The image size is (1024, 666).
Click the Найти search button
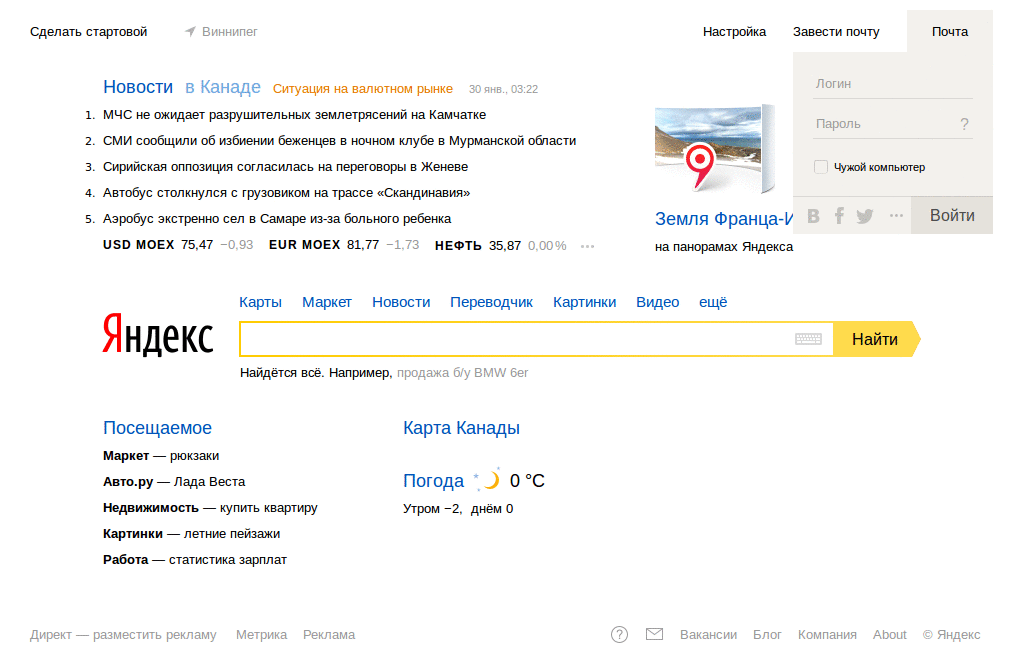875,339
